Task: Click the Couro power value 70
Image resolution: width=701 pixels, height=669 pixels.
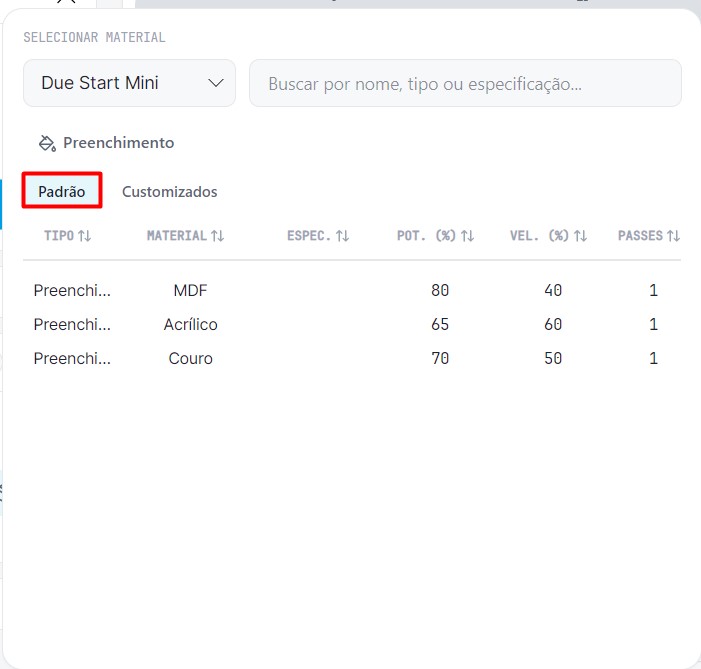Action: point(440,358)
